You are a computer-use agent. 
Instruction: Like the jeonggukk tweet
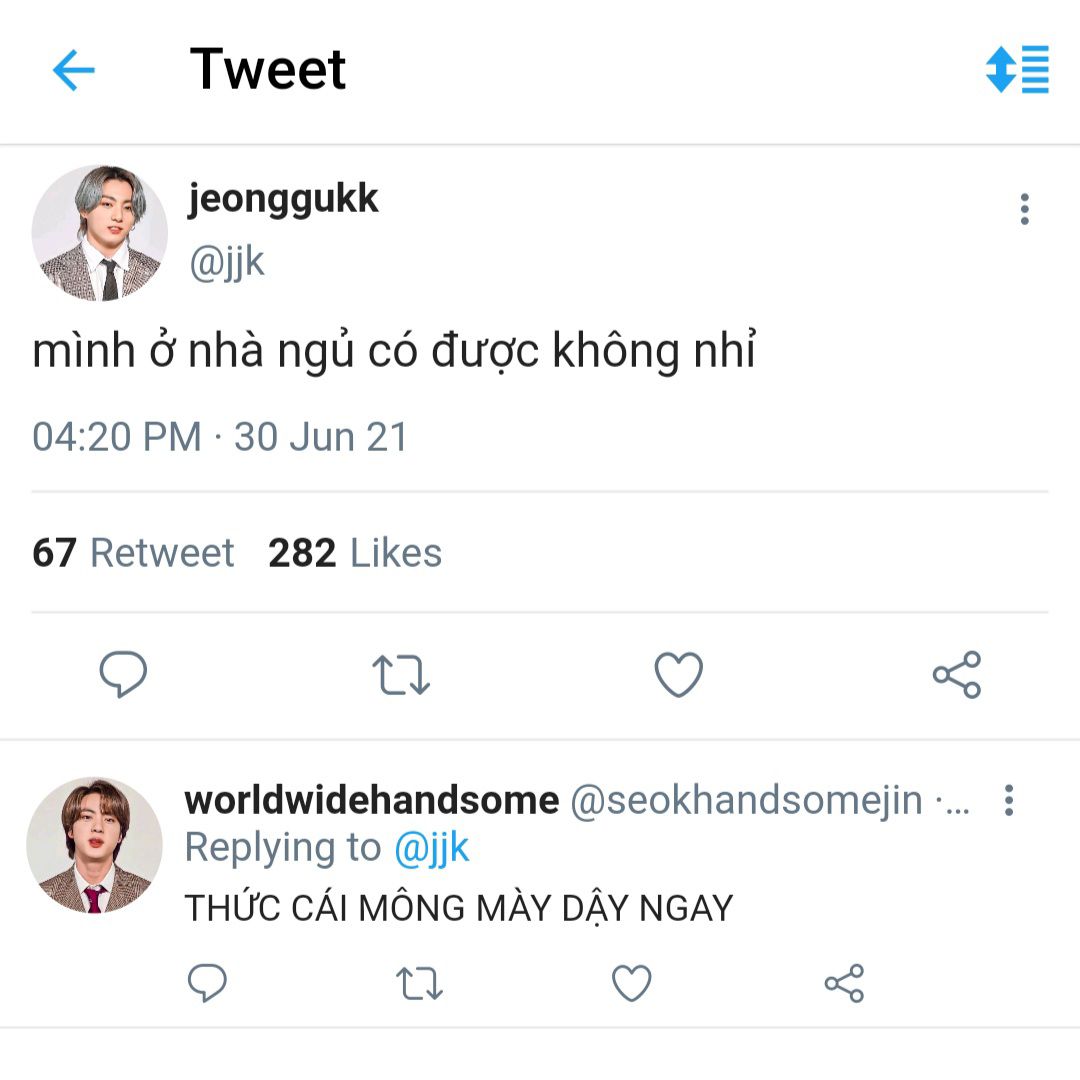click(678, 675)
